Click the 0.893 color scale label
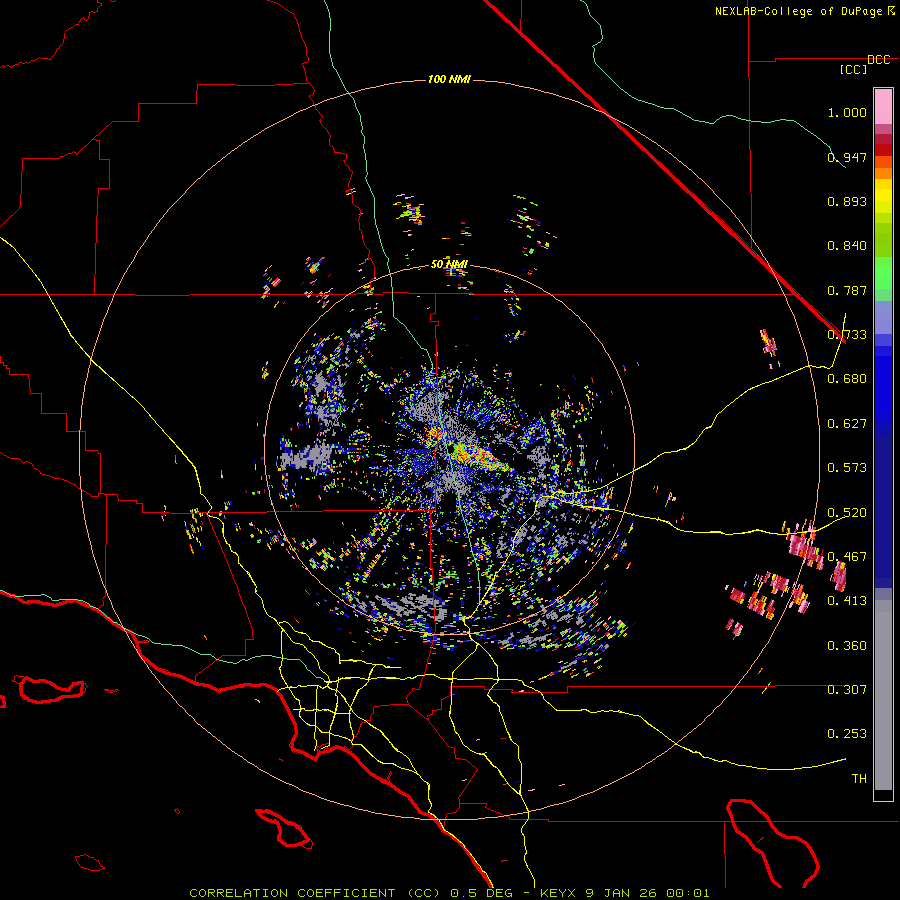The width and height of the screenshot is (900, 900). [x=847, y=201]
